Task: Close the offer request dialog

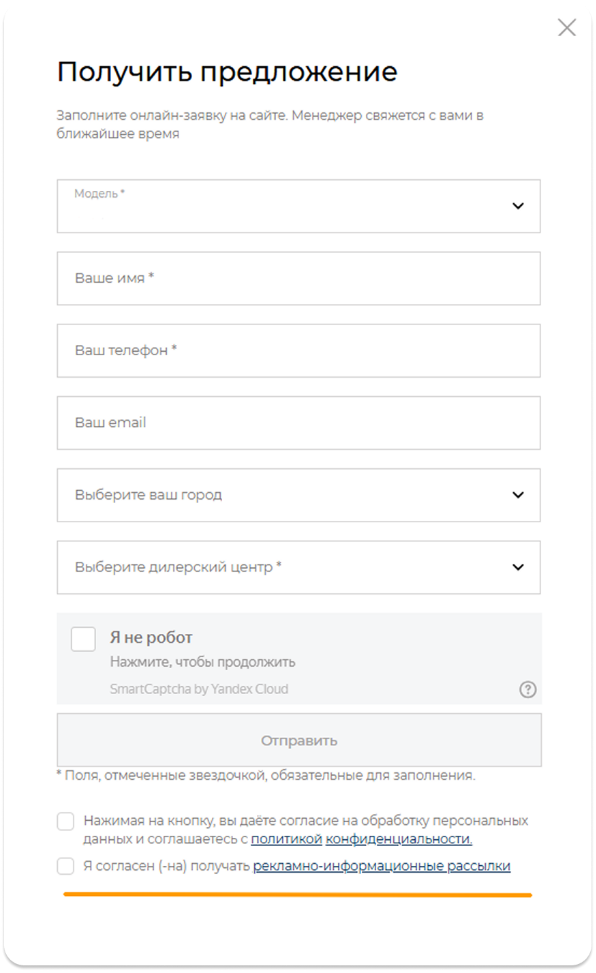Action: [566, 27]
